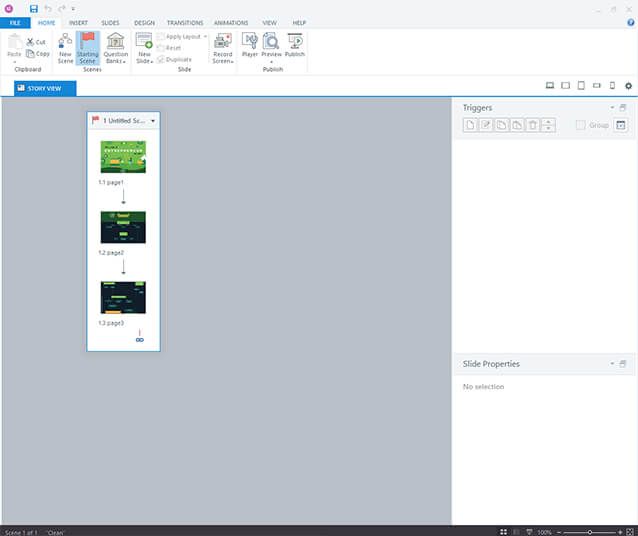Adjust the zoom slider handle

[590, 532]
